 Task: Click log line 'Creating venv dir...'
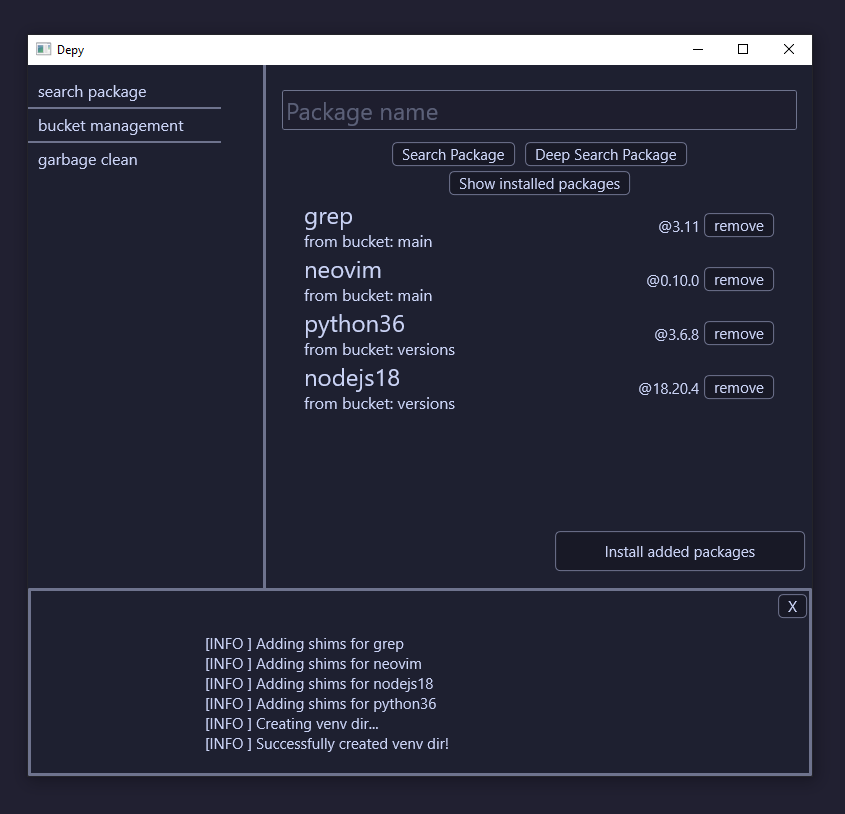[x=292, y=724]
